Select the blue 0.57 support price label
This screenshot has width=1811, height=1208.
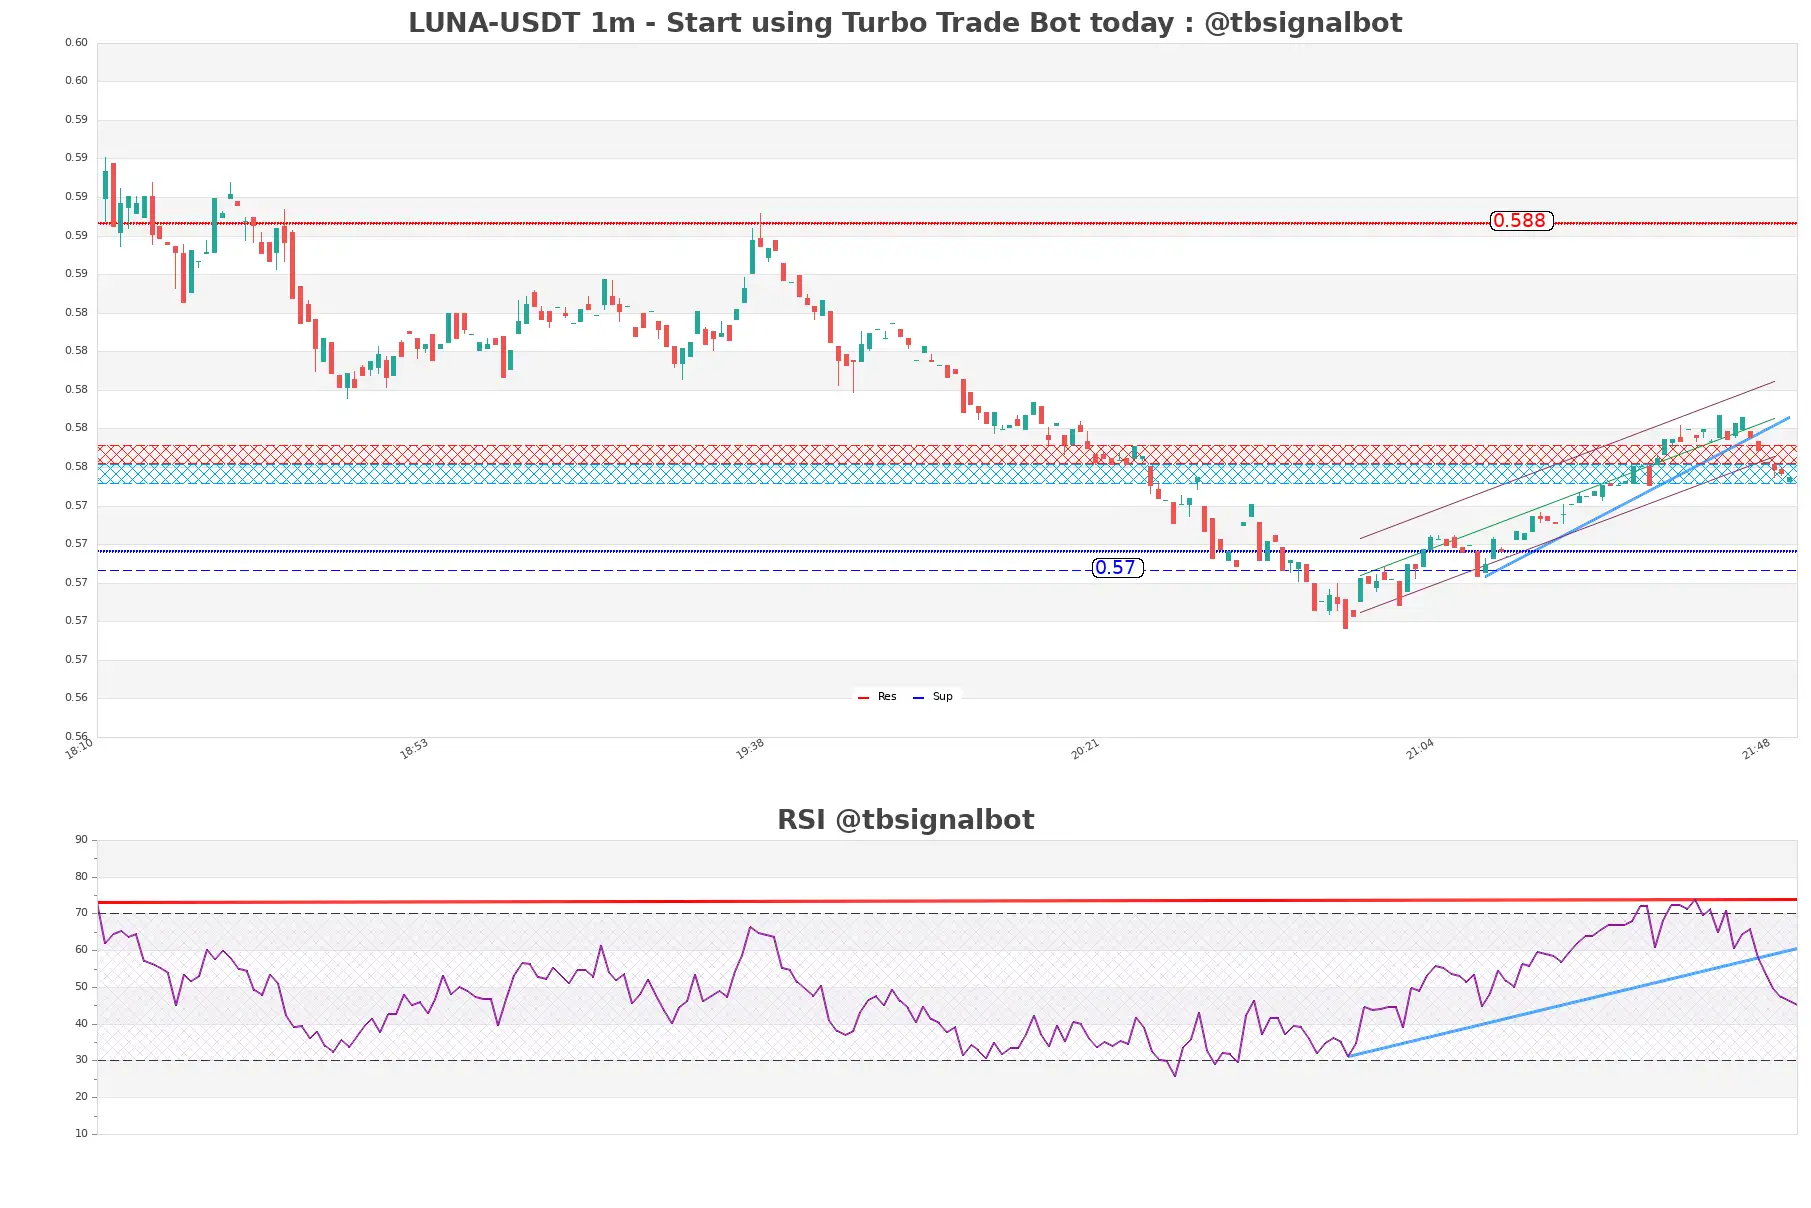tap(1117, 567)
